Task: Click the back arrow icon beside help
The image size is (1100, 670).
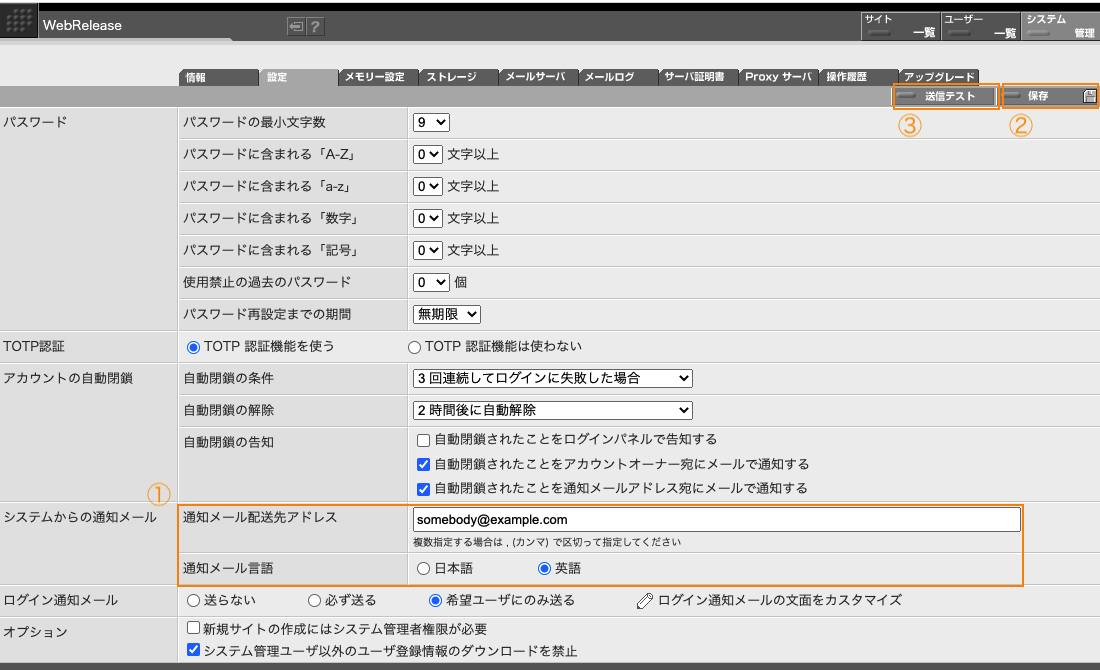Action: [298, 27]
